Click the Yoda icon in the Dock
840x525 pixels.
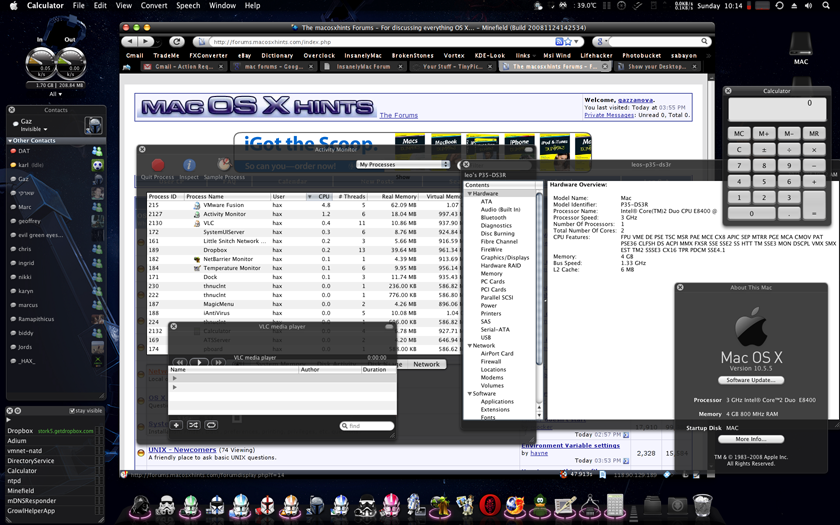coord(441,505)
